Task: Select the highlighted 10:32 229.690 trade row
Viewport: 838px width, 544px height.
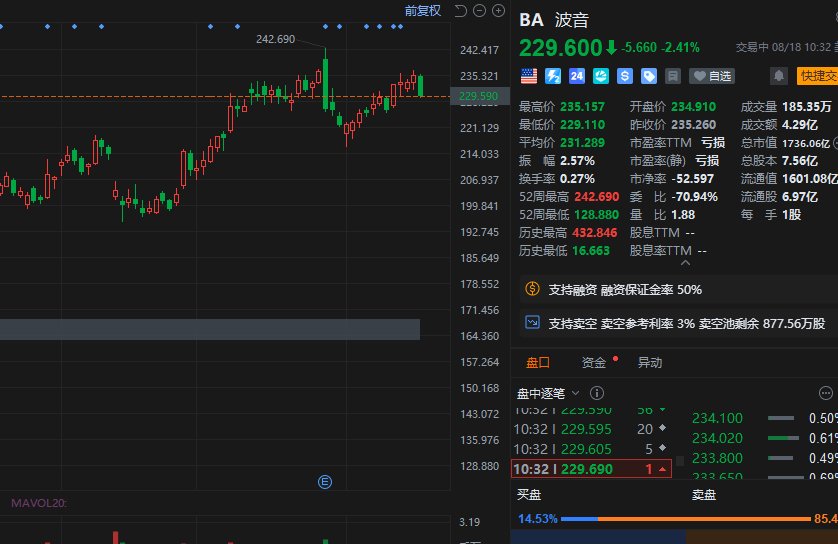Action: click(591, 469)
